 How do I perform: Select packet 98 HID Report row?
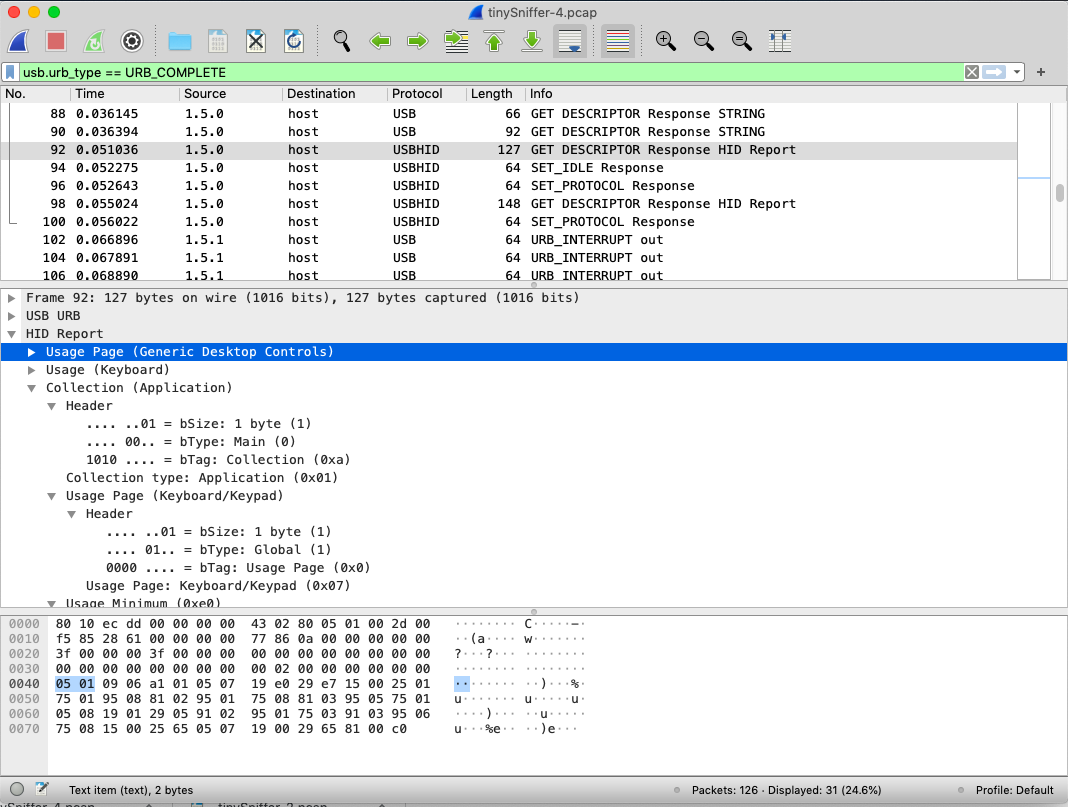[x=509, y=204]
